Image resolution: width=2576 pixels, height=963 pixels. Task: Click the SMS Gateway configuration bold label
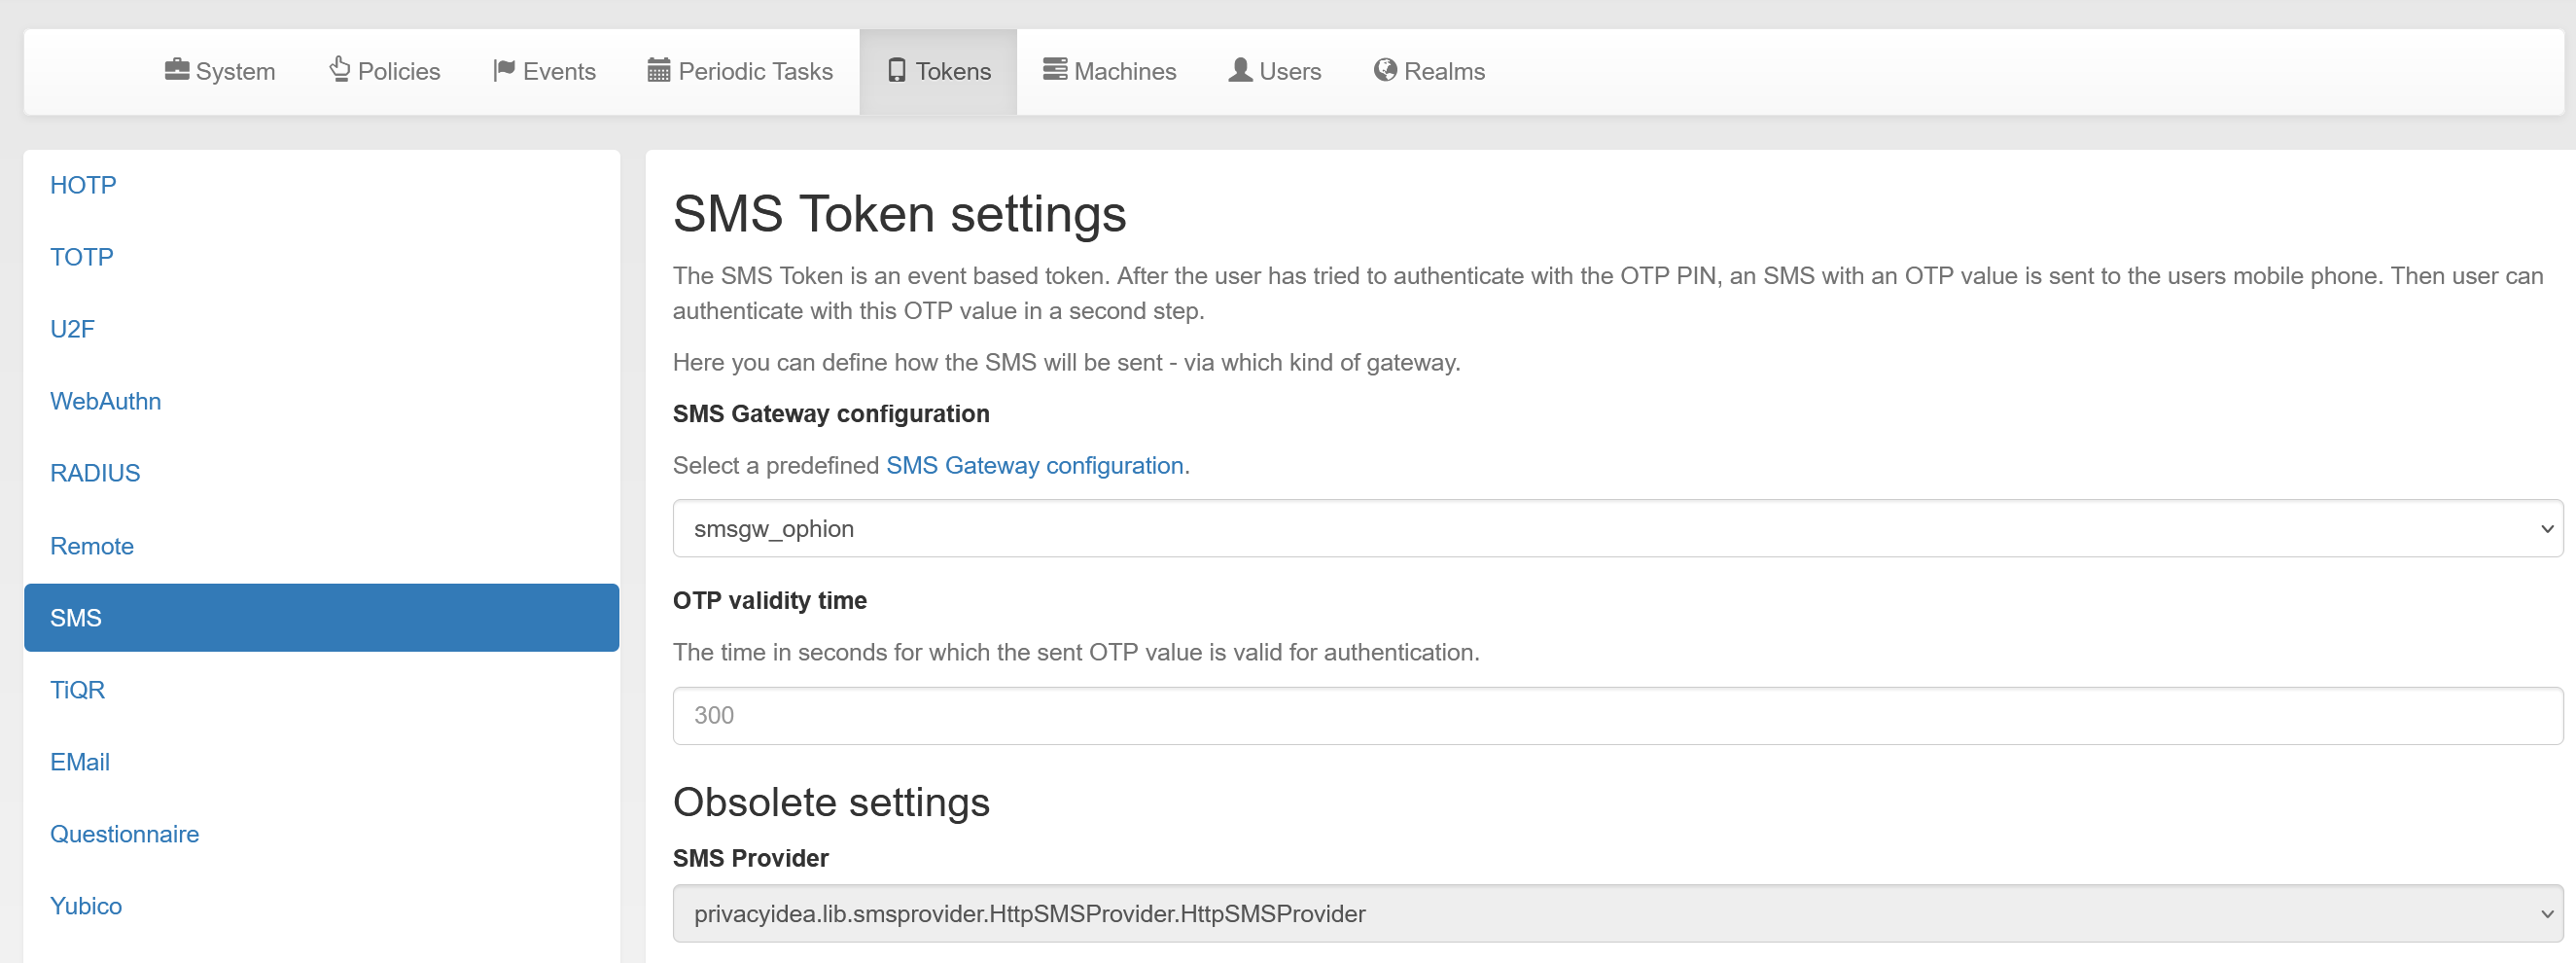(831, 414)
